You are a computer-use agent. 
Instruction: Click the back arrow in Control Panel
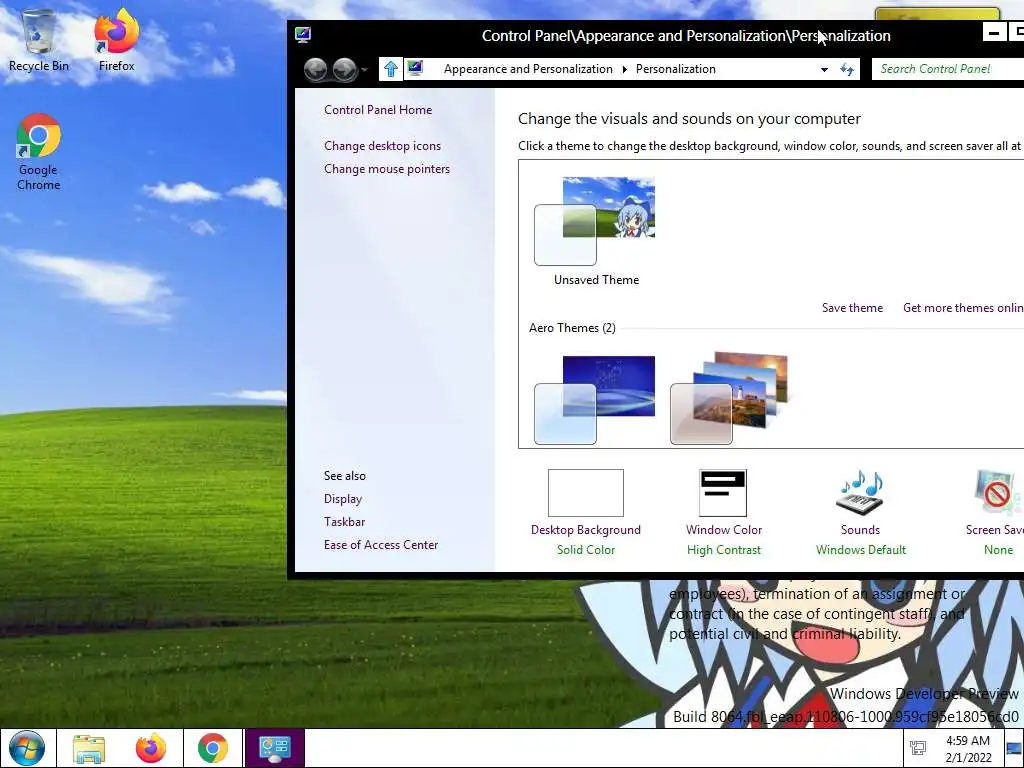[x=315, y=69]
